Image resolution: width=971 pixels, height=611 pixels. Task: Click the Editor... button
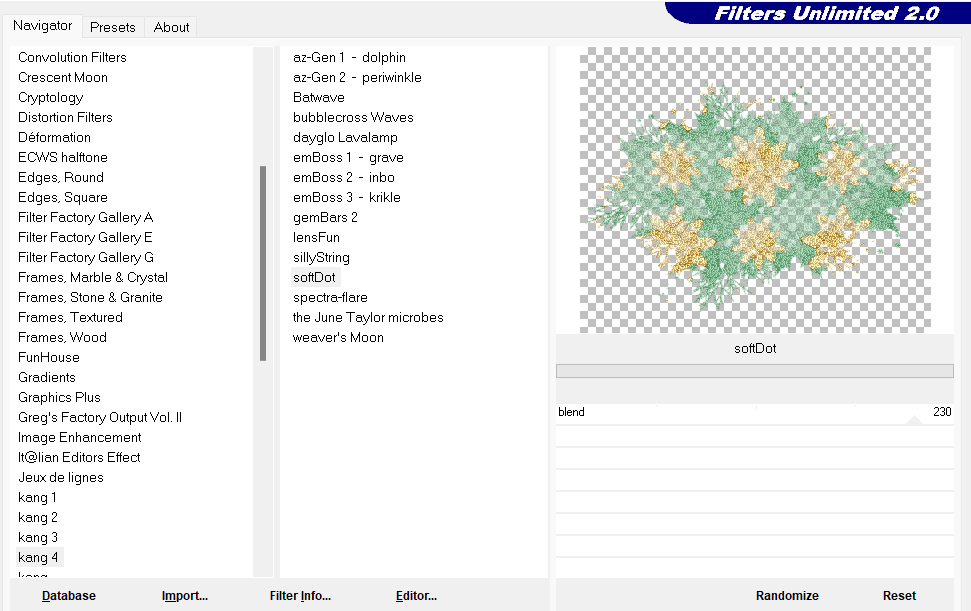[x=416, y=596]
